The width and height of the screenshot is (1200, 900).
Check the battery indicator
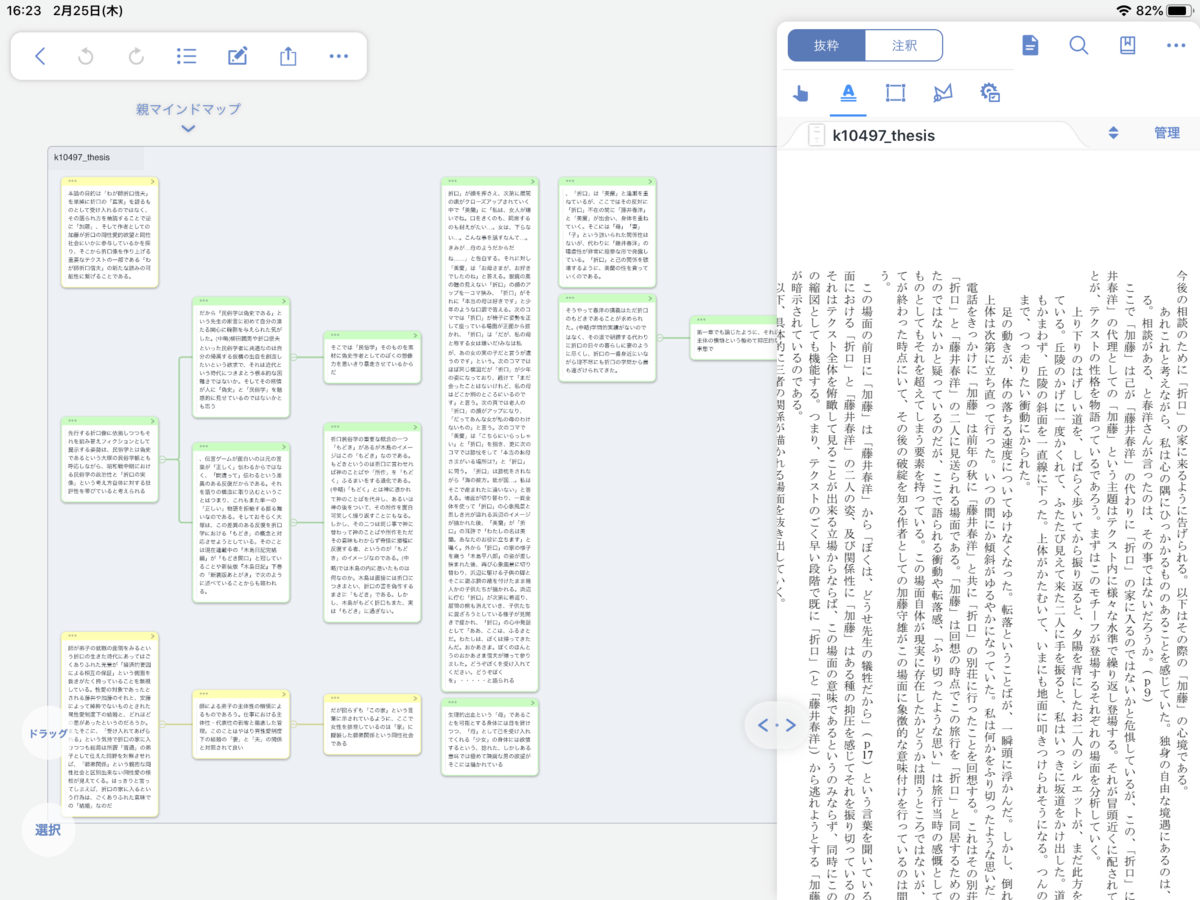point(1180,10)
